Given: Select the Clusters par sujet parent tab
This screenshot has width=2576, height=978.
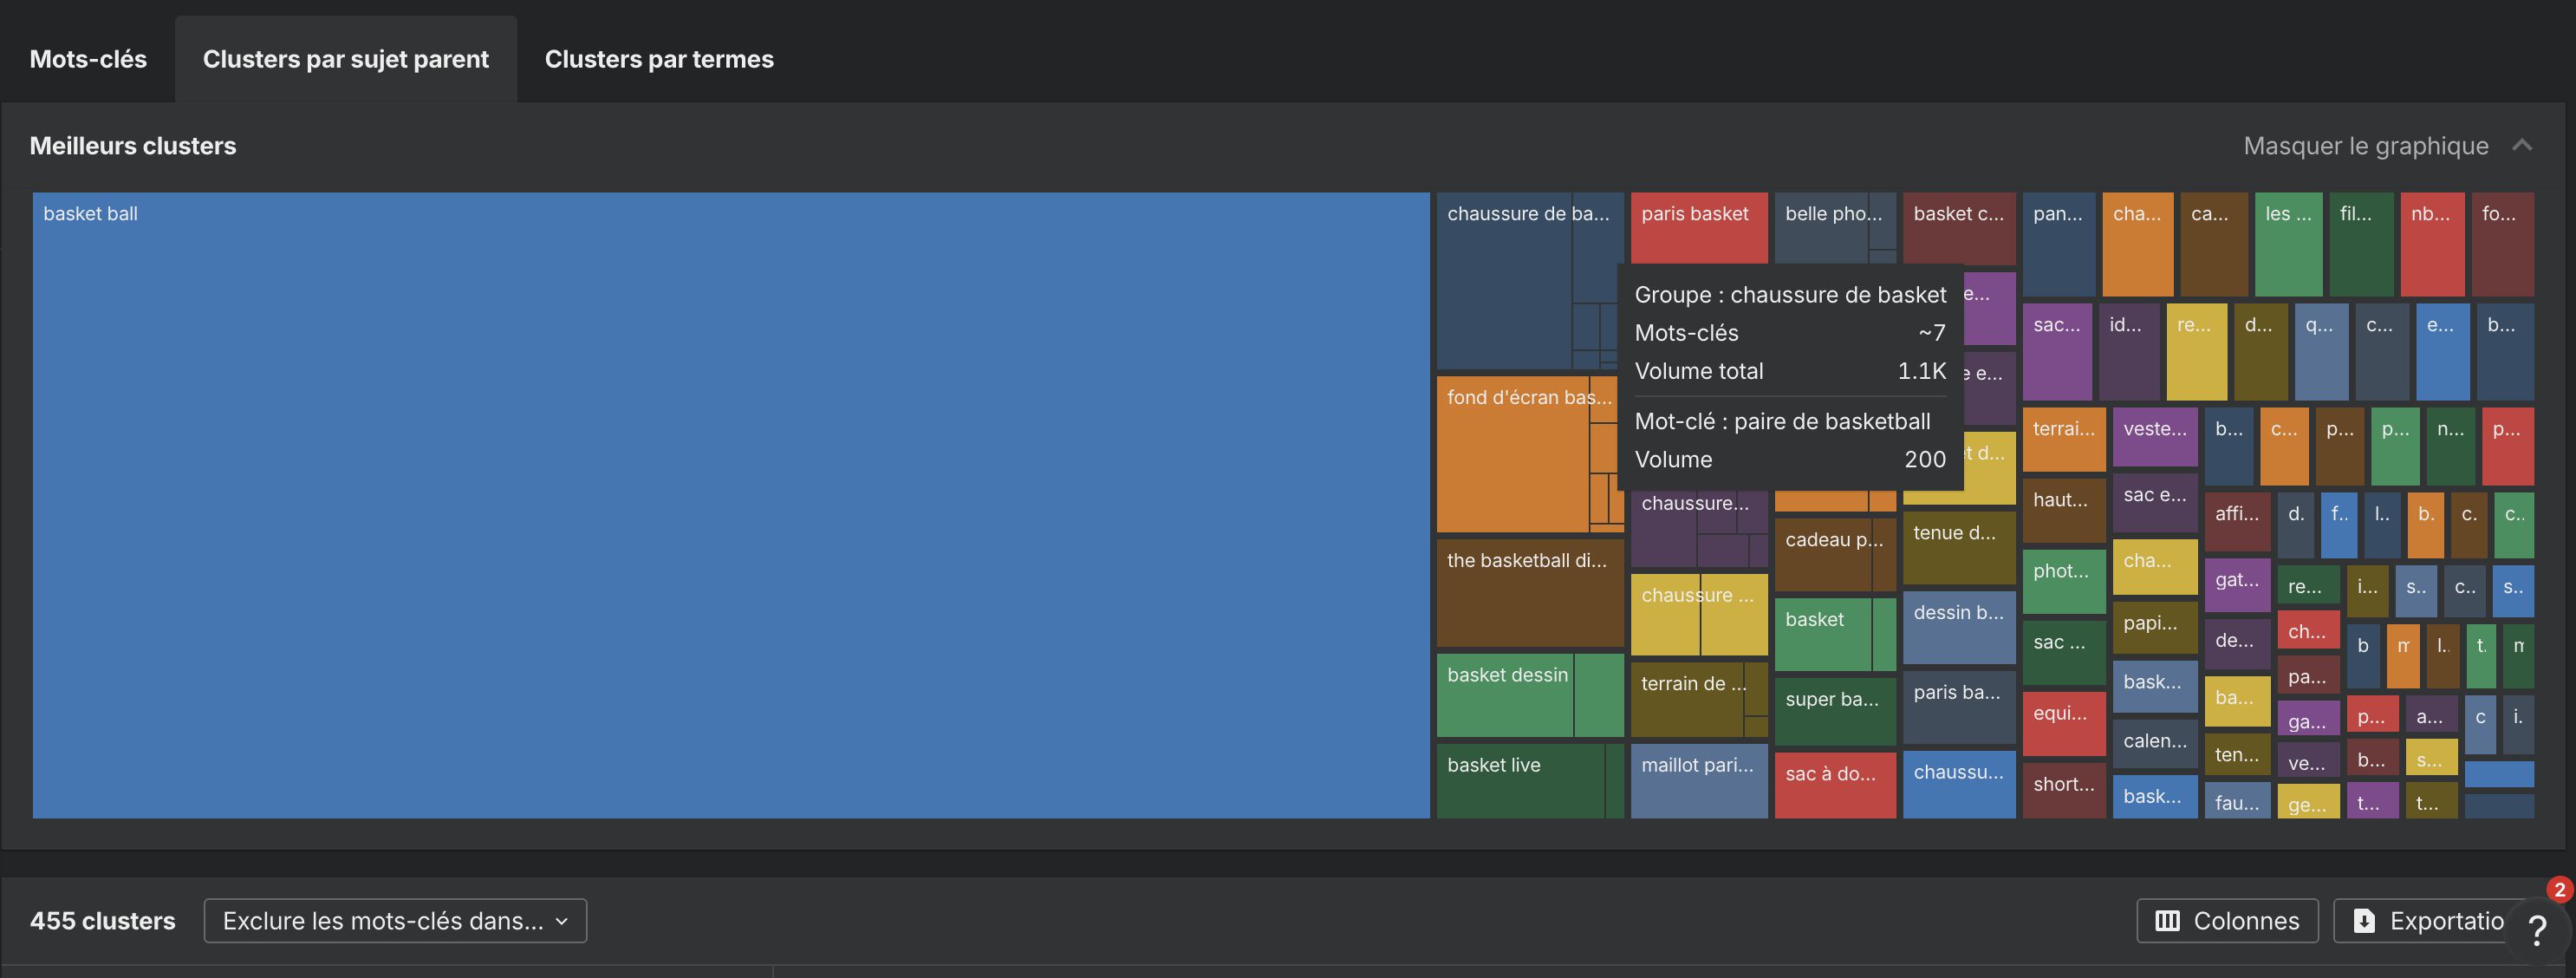Looking at the screenshot, I should pyautogui.click(x=346, y=58).
